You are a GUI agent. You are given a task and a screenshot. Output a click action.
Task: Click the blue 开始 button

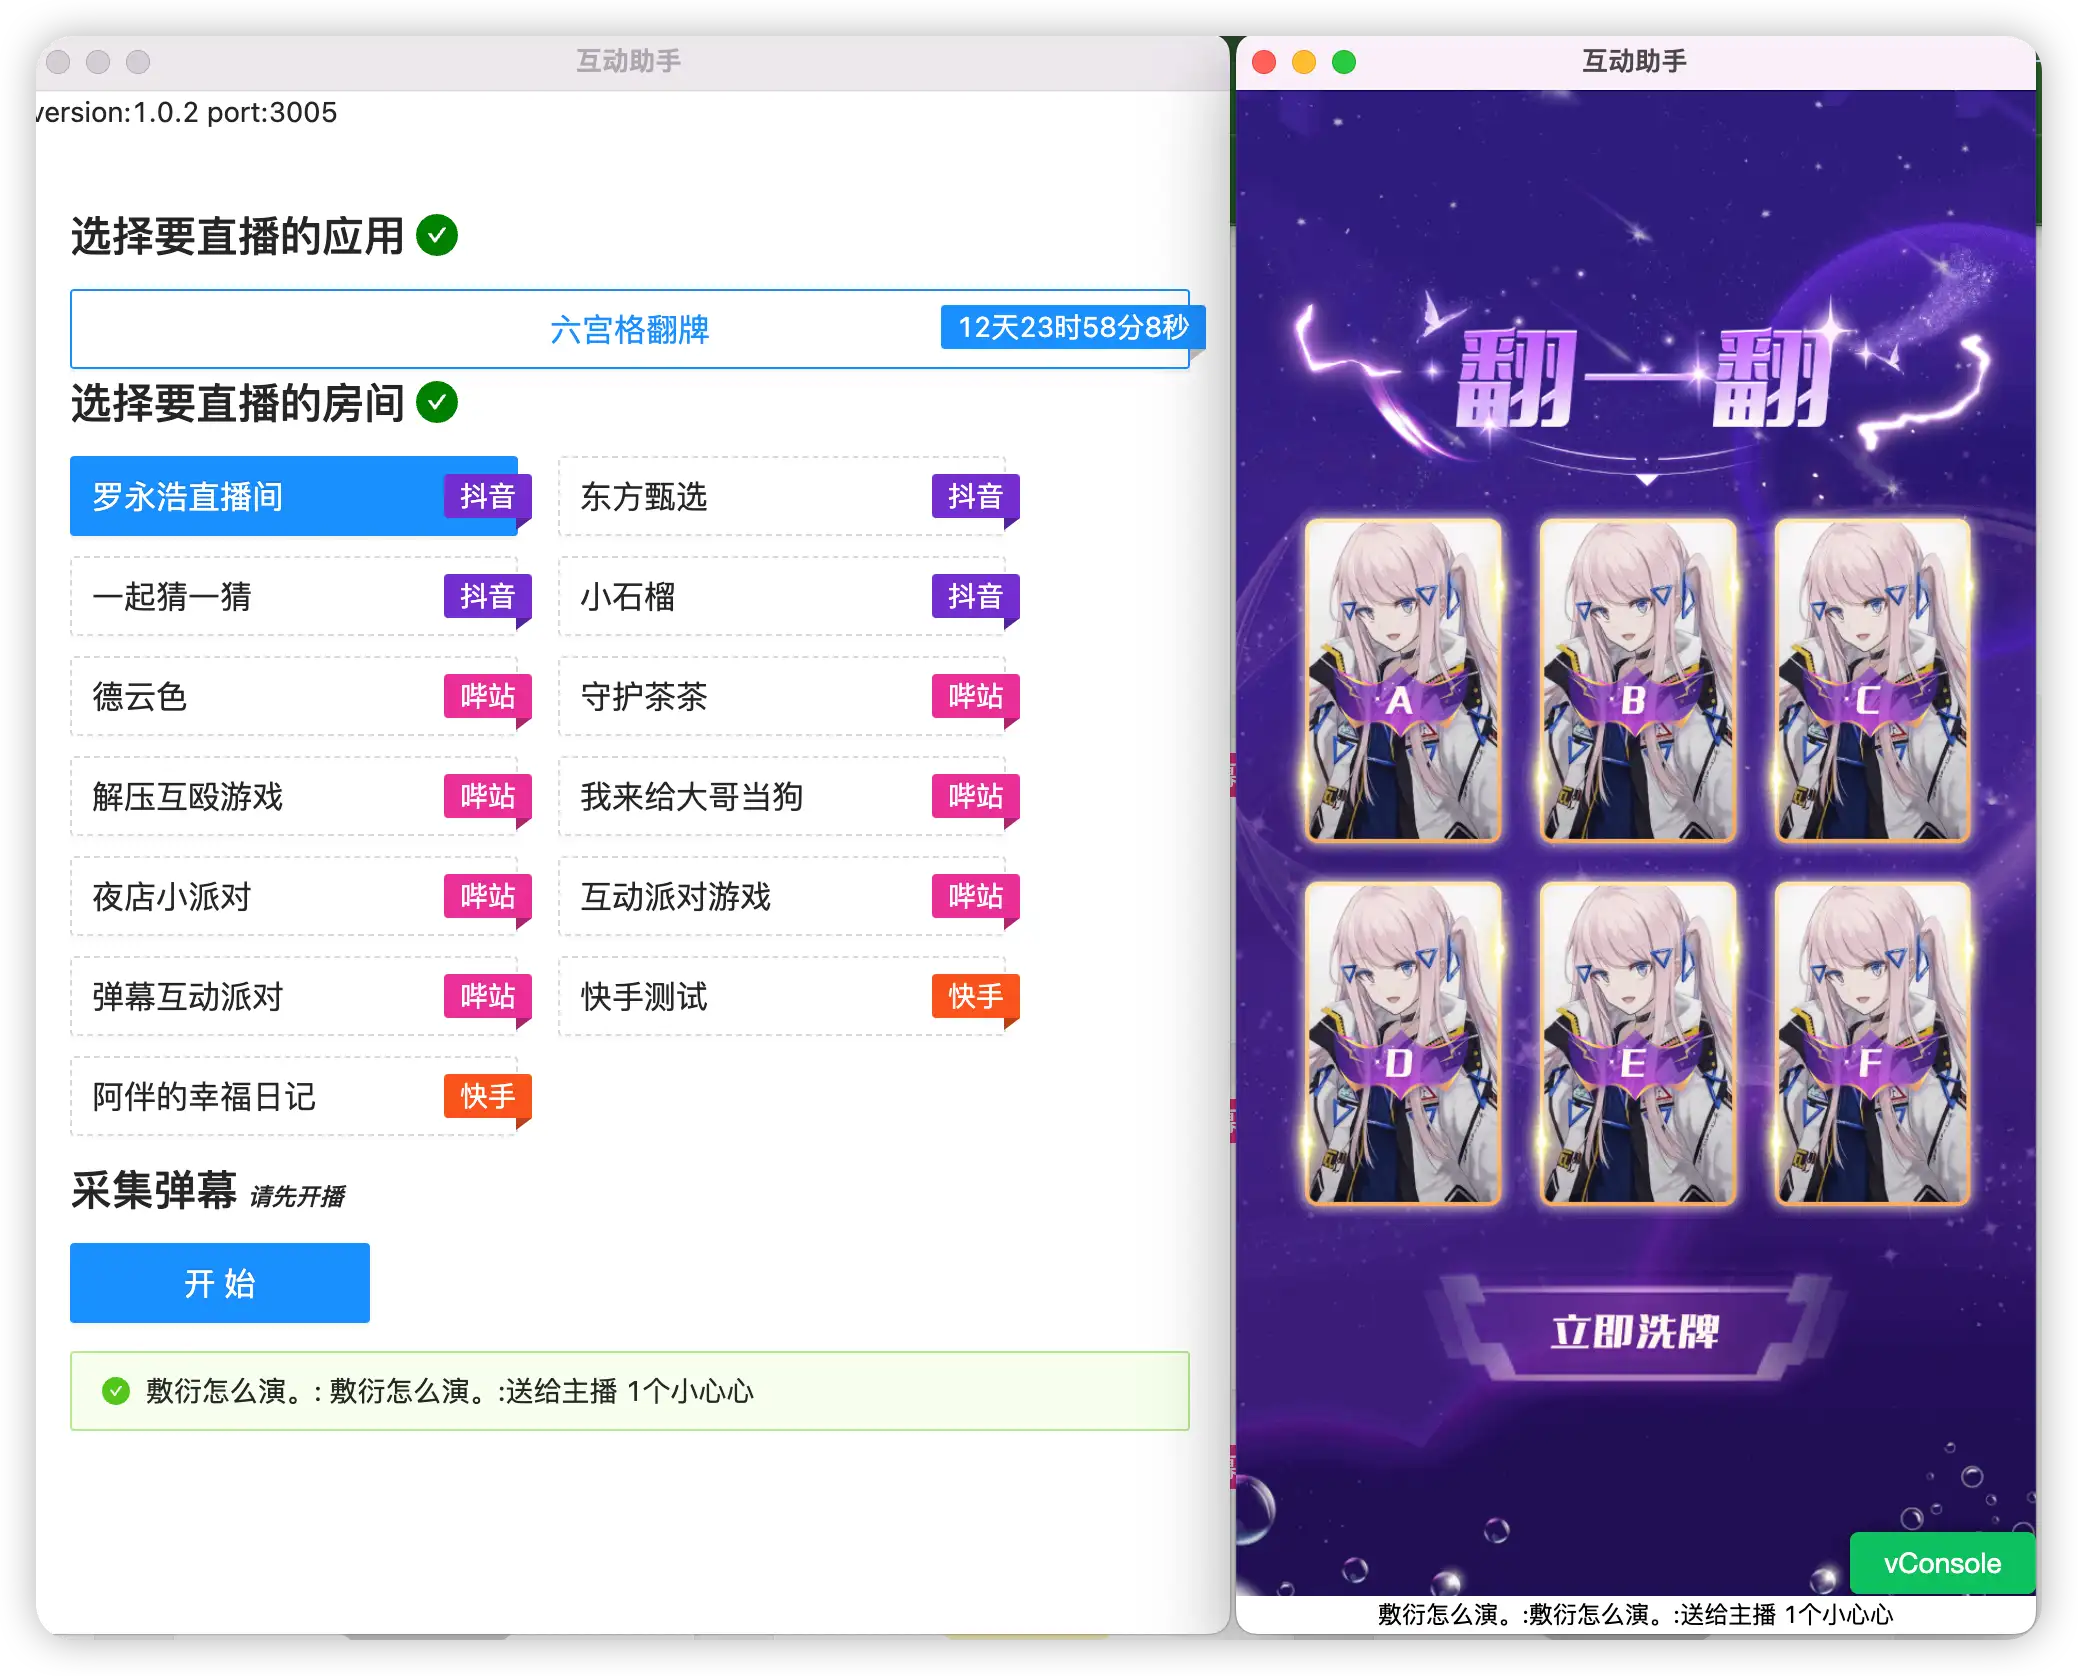[220, 1283]
